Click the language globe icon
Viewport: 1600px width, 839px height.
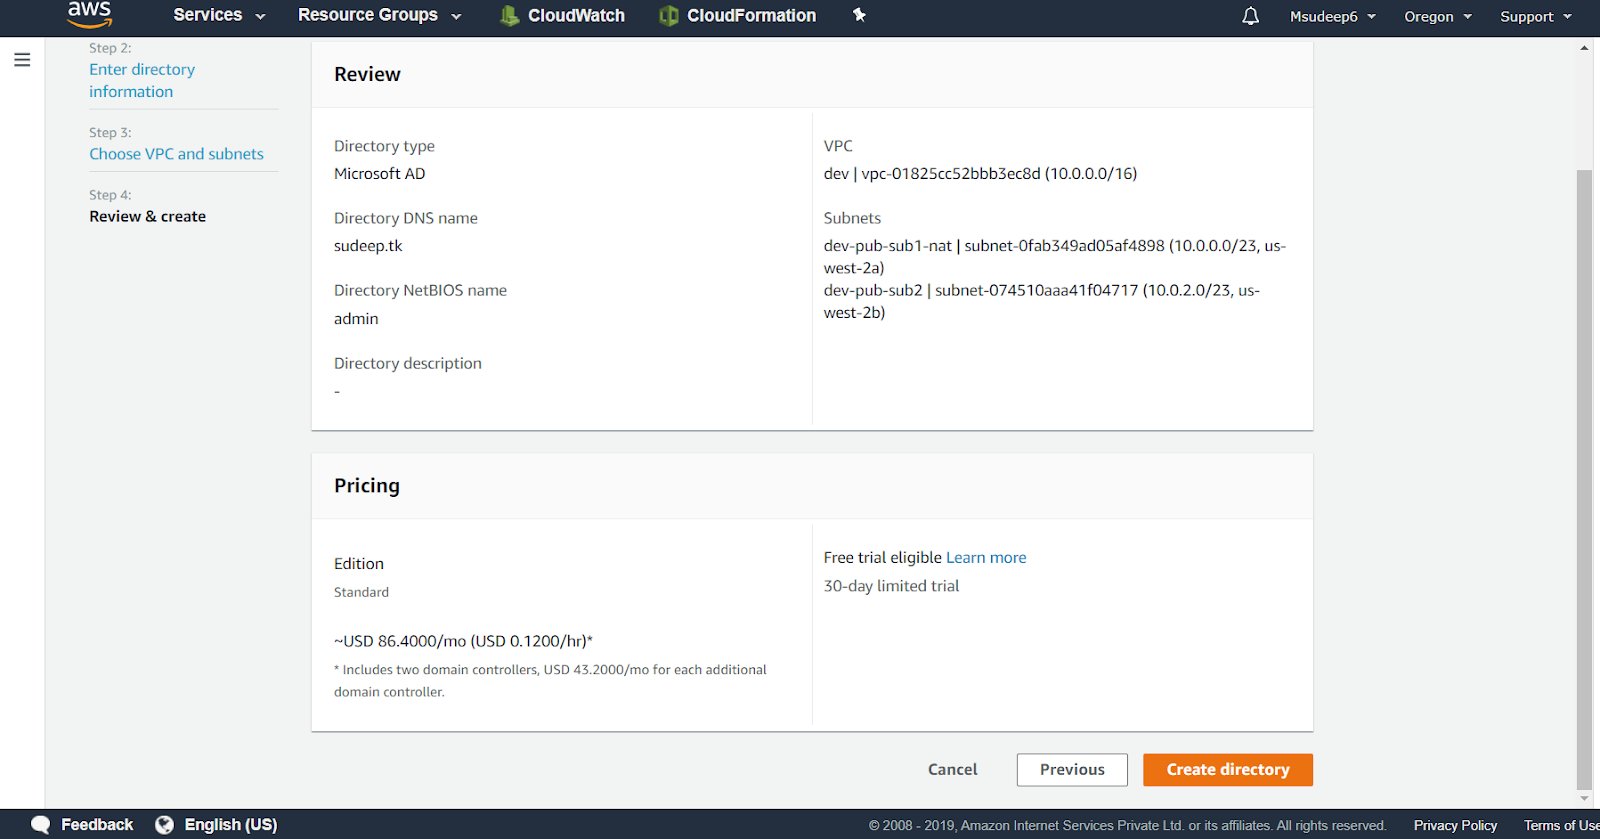coord(164,825)
